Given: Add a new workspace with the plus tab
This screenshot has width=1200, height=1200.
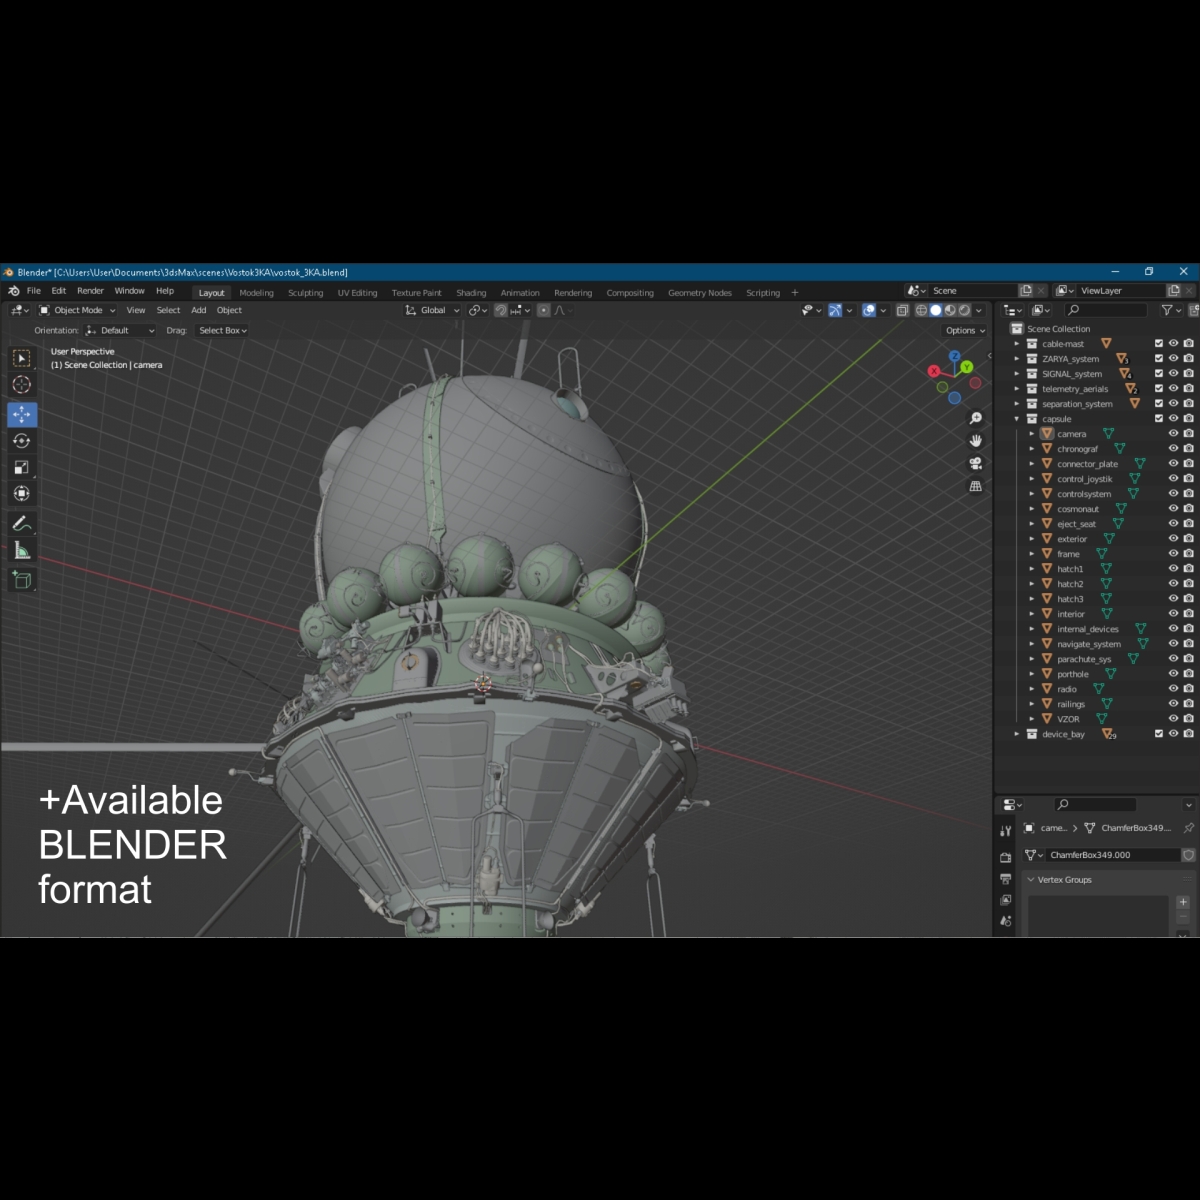Looking at the screenshot, I should point(795,293).
